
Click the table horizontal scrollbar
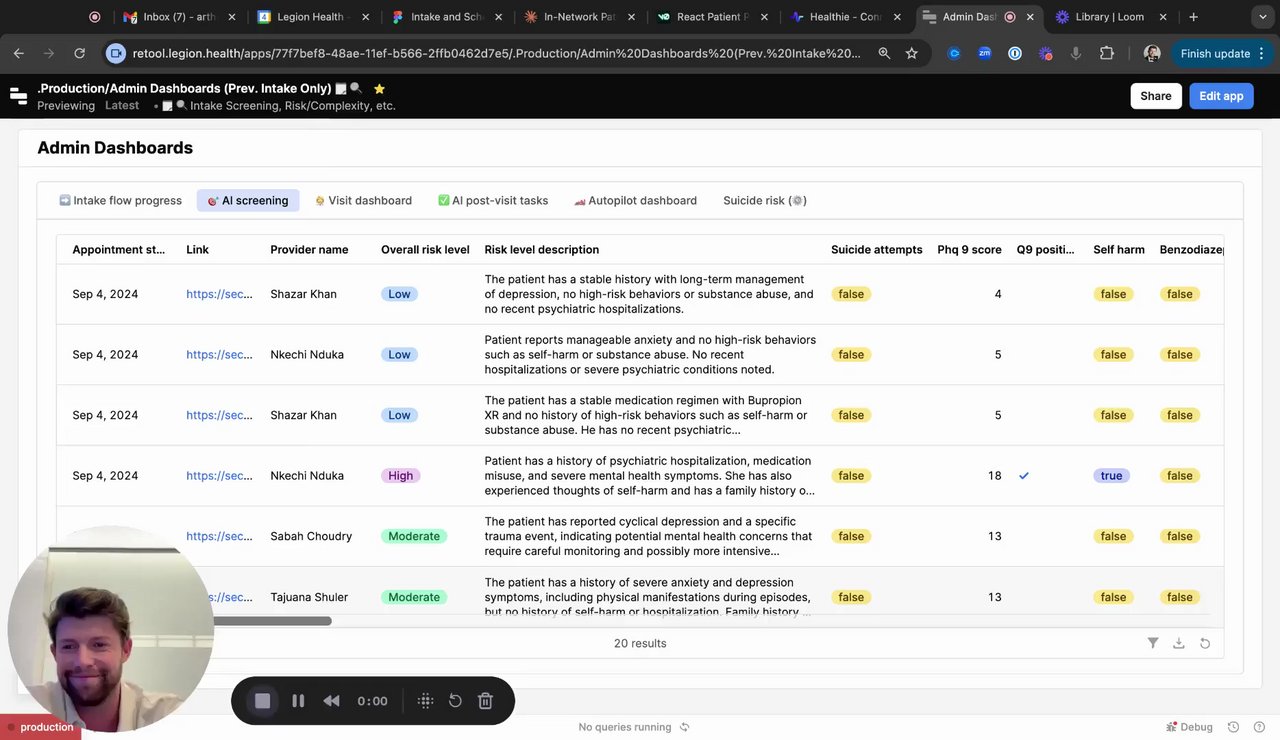click(x=270, y=621)
